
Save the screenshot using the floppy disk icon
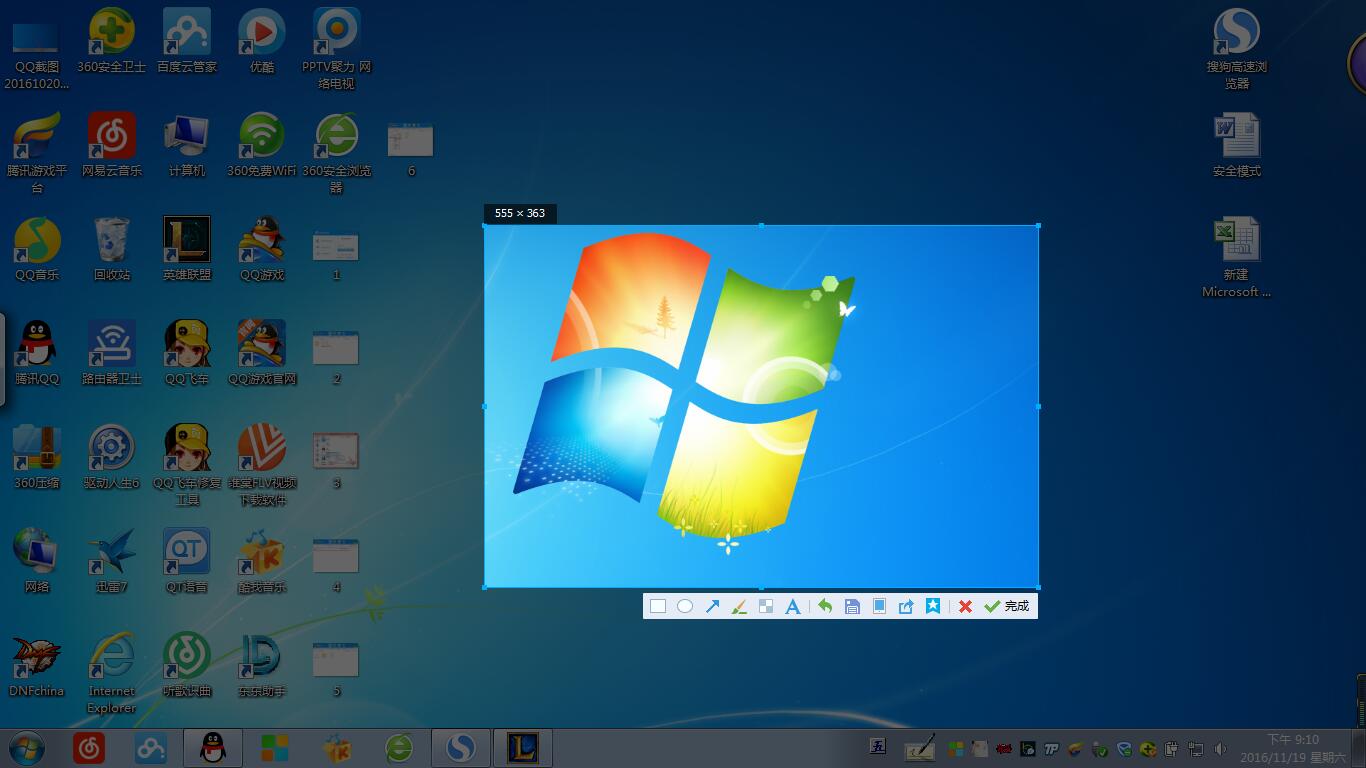click(x=852, y=606)
